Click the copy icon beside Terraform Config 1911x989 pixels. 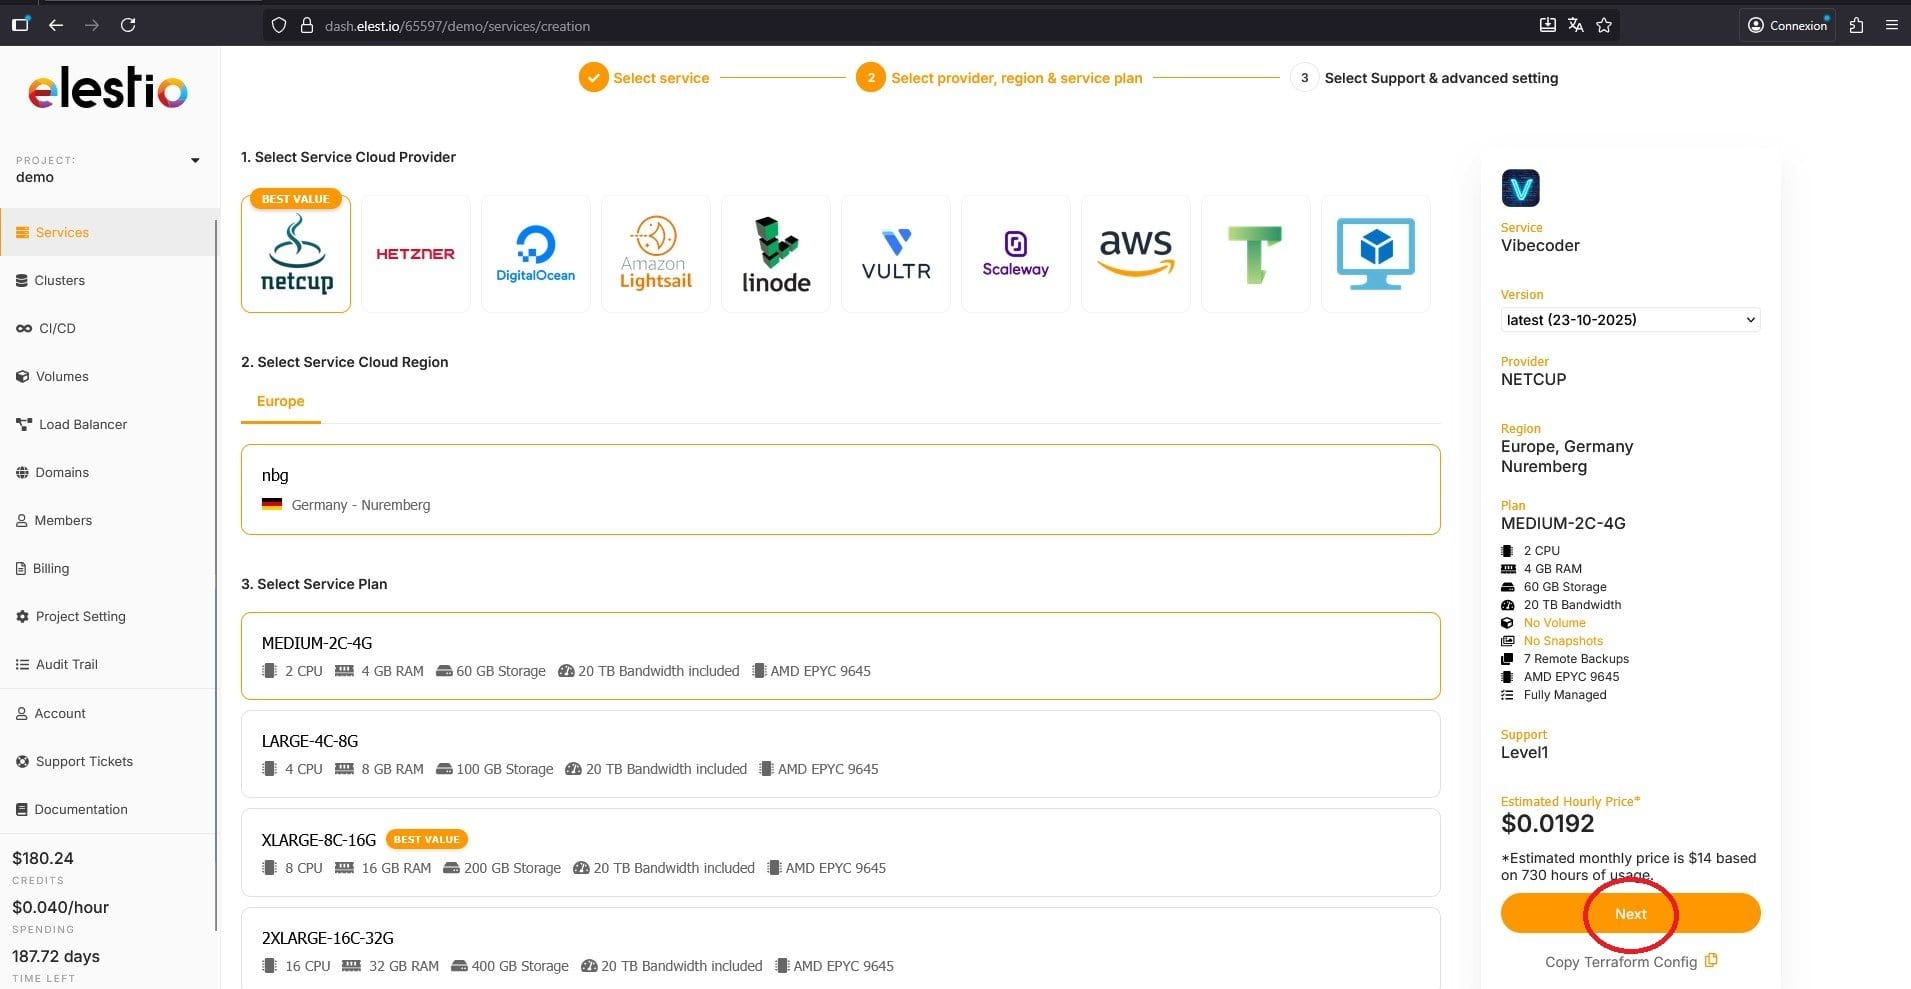1711,961
